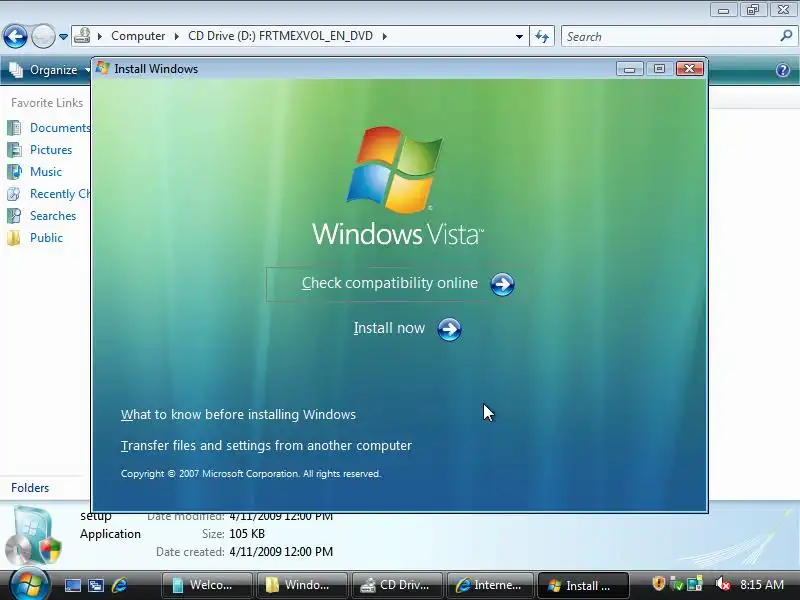Screen dimensions: 800x600
Task: Open recent pages dropdown next to Forward button
Action: coord(63,37)
